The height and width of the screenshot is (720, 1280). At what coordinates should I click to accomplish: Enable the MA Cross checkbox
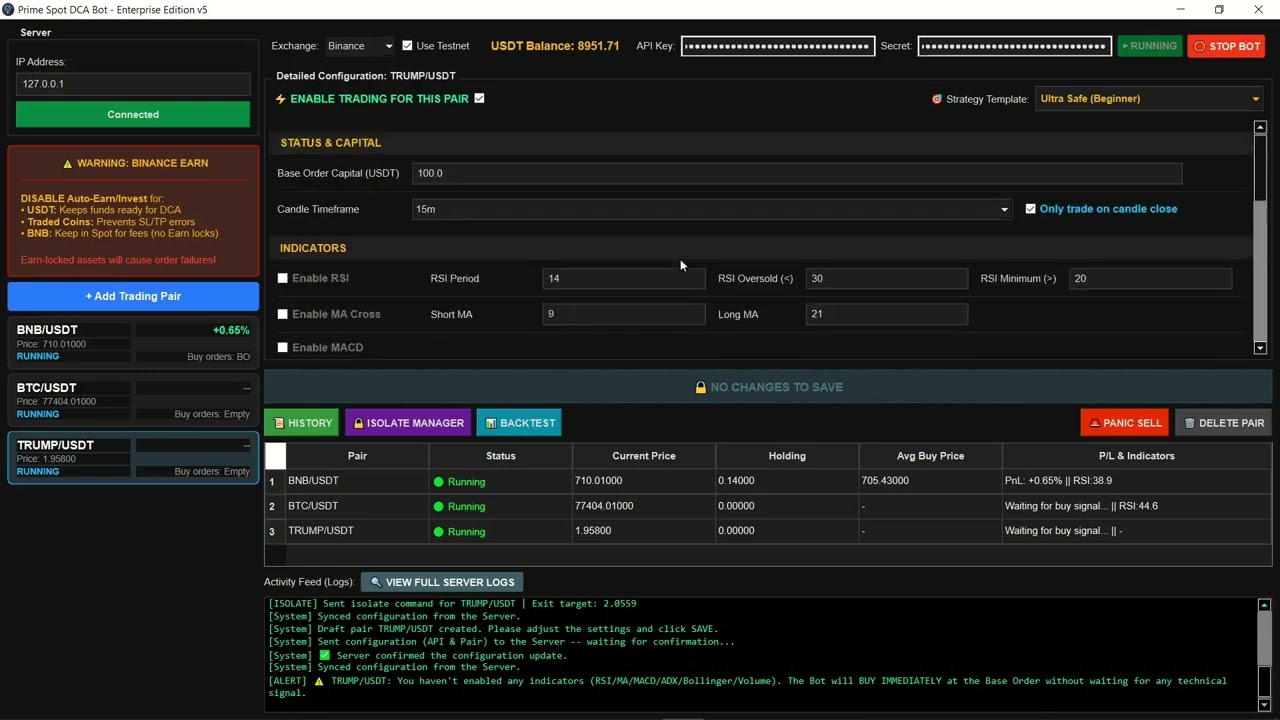coord(282,314)
